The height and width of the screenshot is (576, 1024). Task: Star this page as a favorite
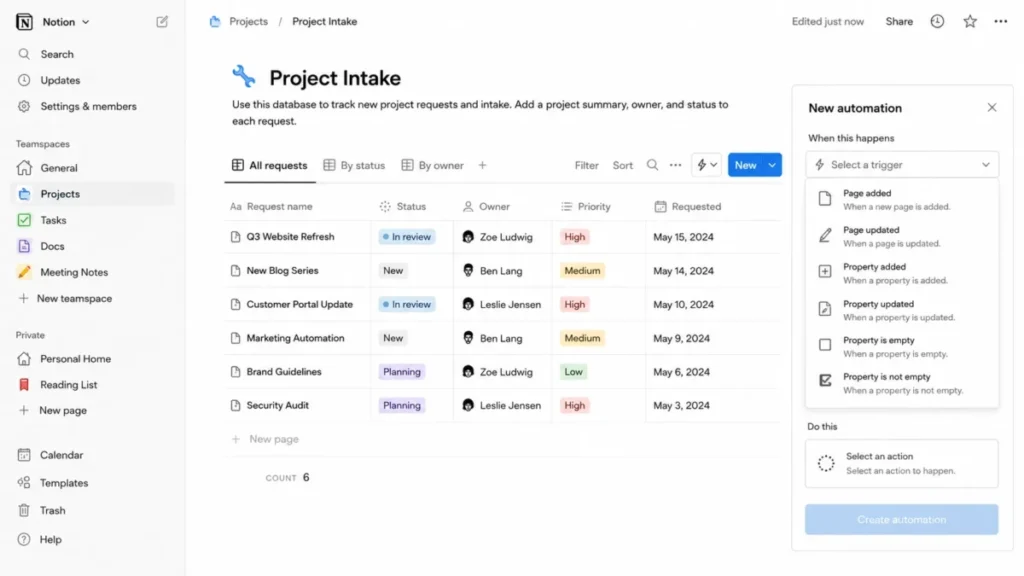(970, 22)
